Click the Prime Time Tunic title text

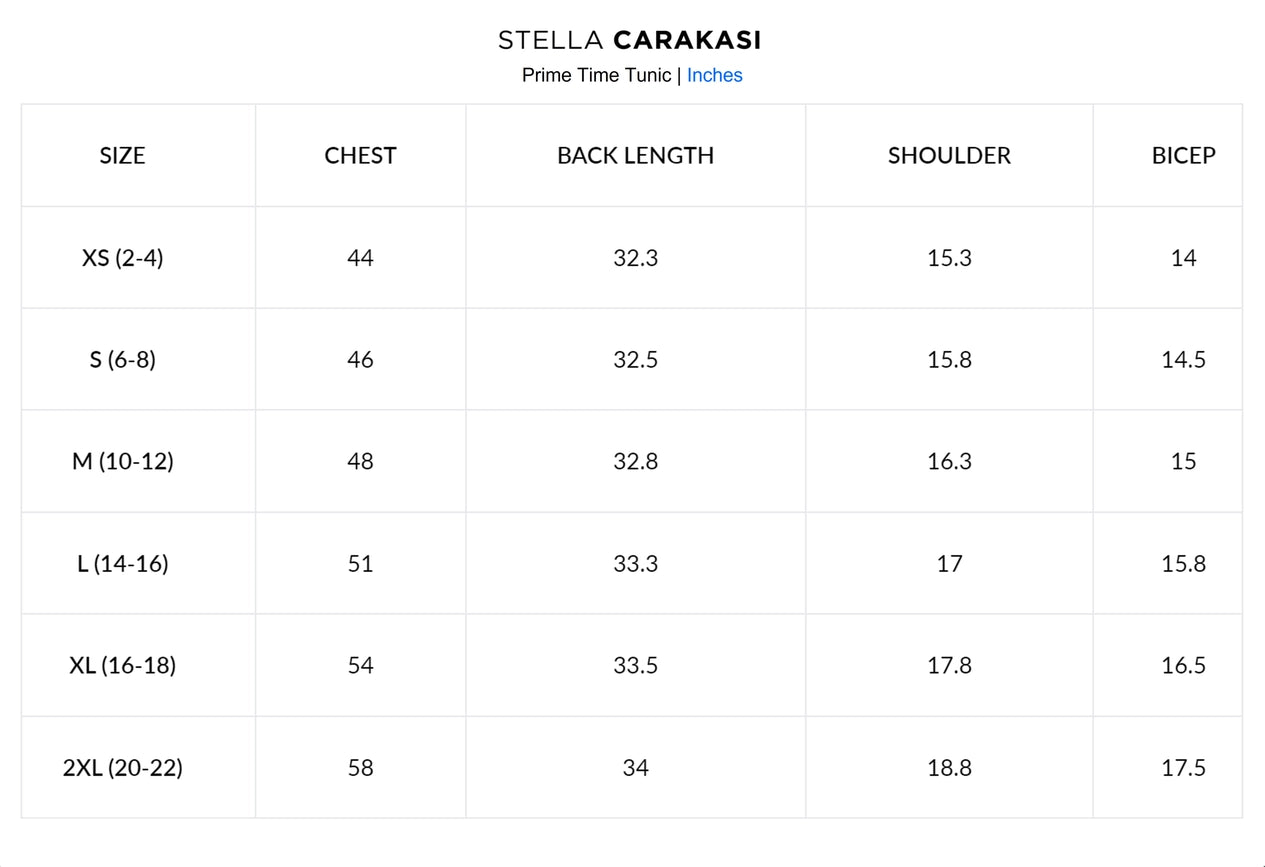(596, 75)
